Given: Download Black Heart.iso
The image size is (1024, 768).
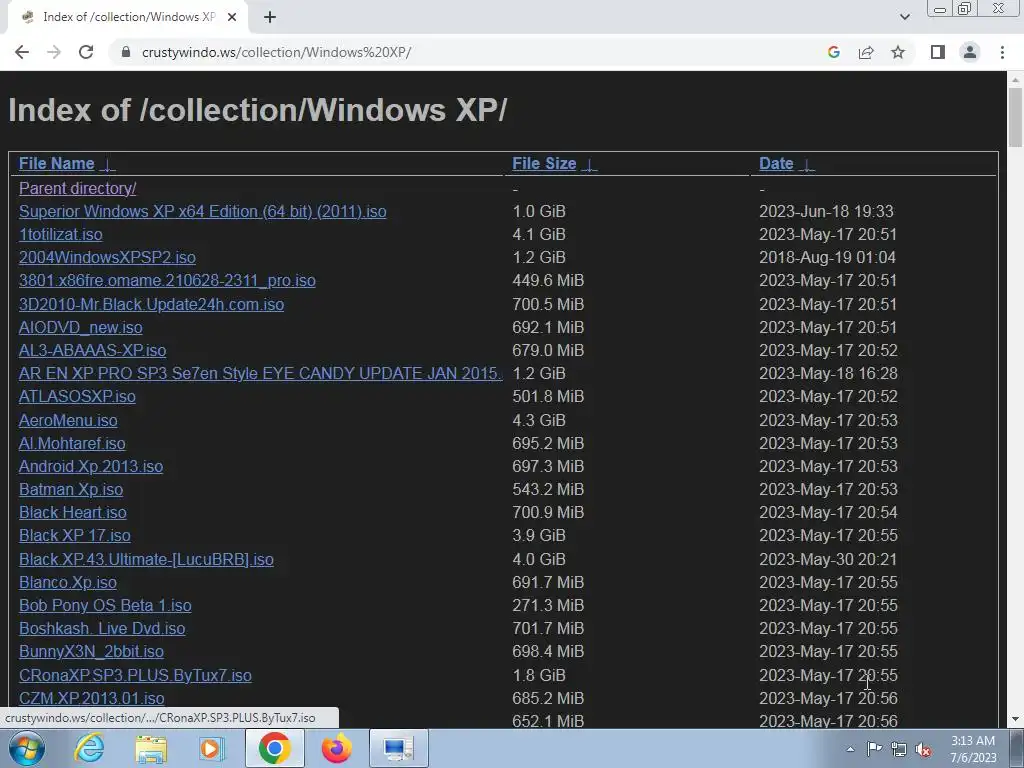Looking at the screenshot, I should [x=72, y=513].
